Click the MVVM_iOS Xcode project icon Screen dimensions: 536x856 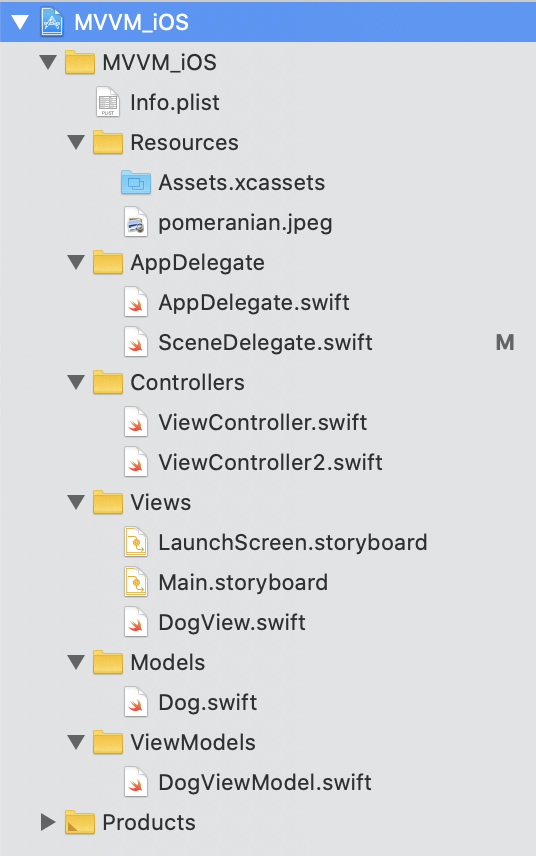[x=52, y=22]
